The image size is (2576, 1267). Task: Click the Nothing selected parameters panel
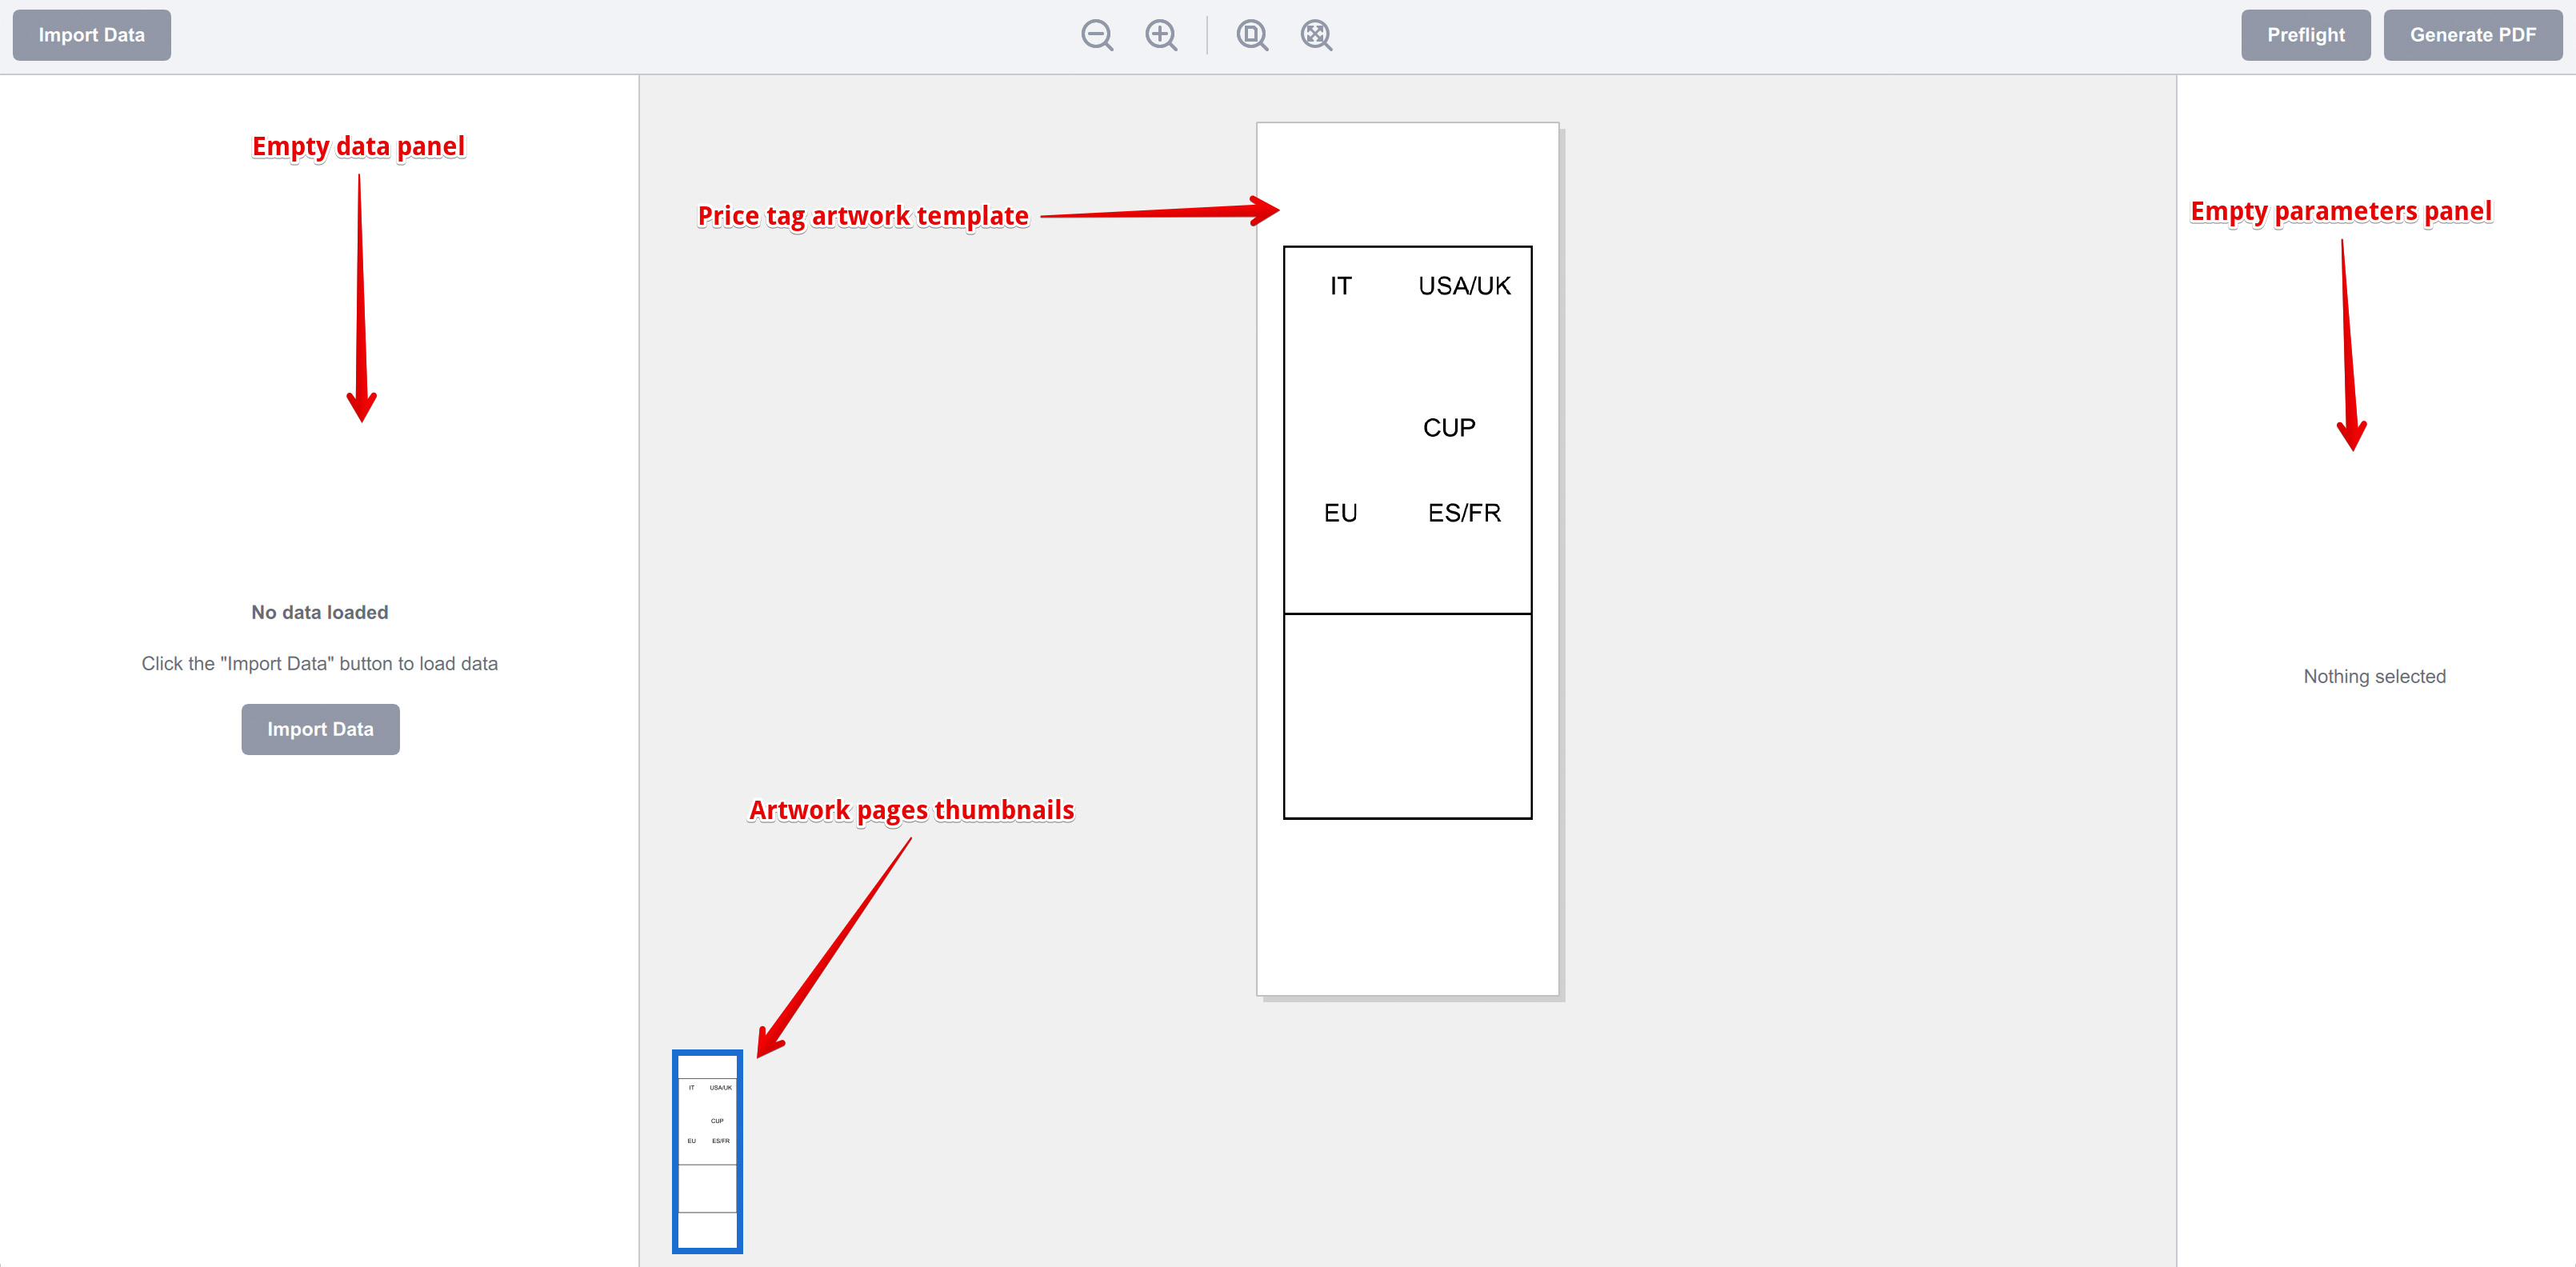(2374, 676)
